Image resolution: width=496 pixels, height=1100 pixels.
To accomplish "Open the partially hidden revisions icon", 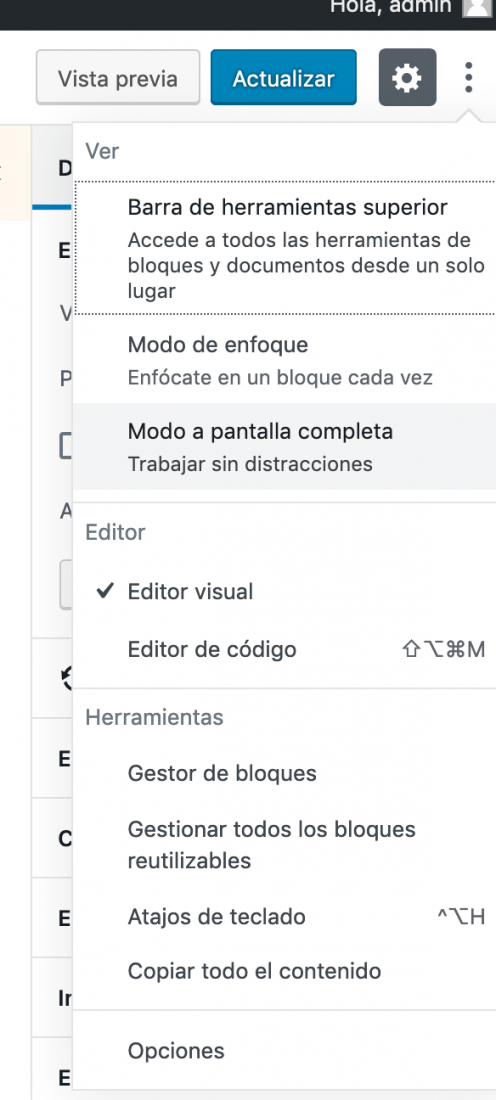I will [x=67, y=678].
